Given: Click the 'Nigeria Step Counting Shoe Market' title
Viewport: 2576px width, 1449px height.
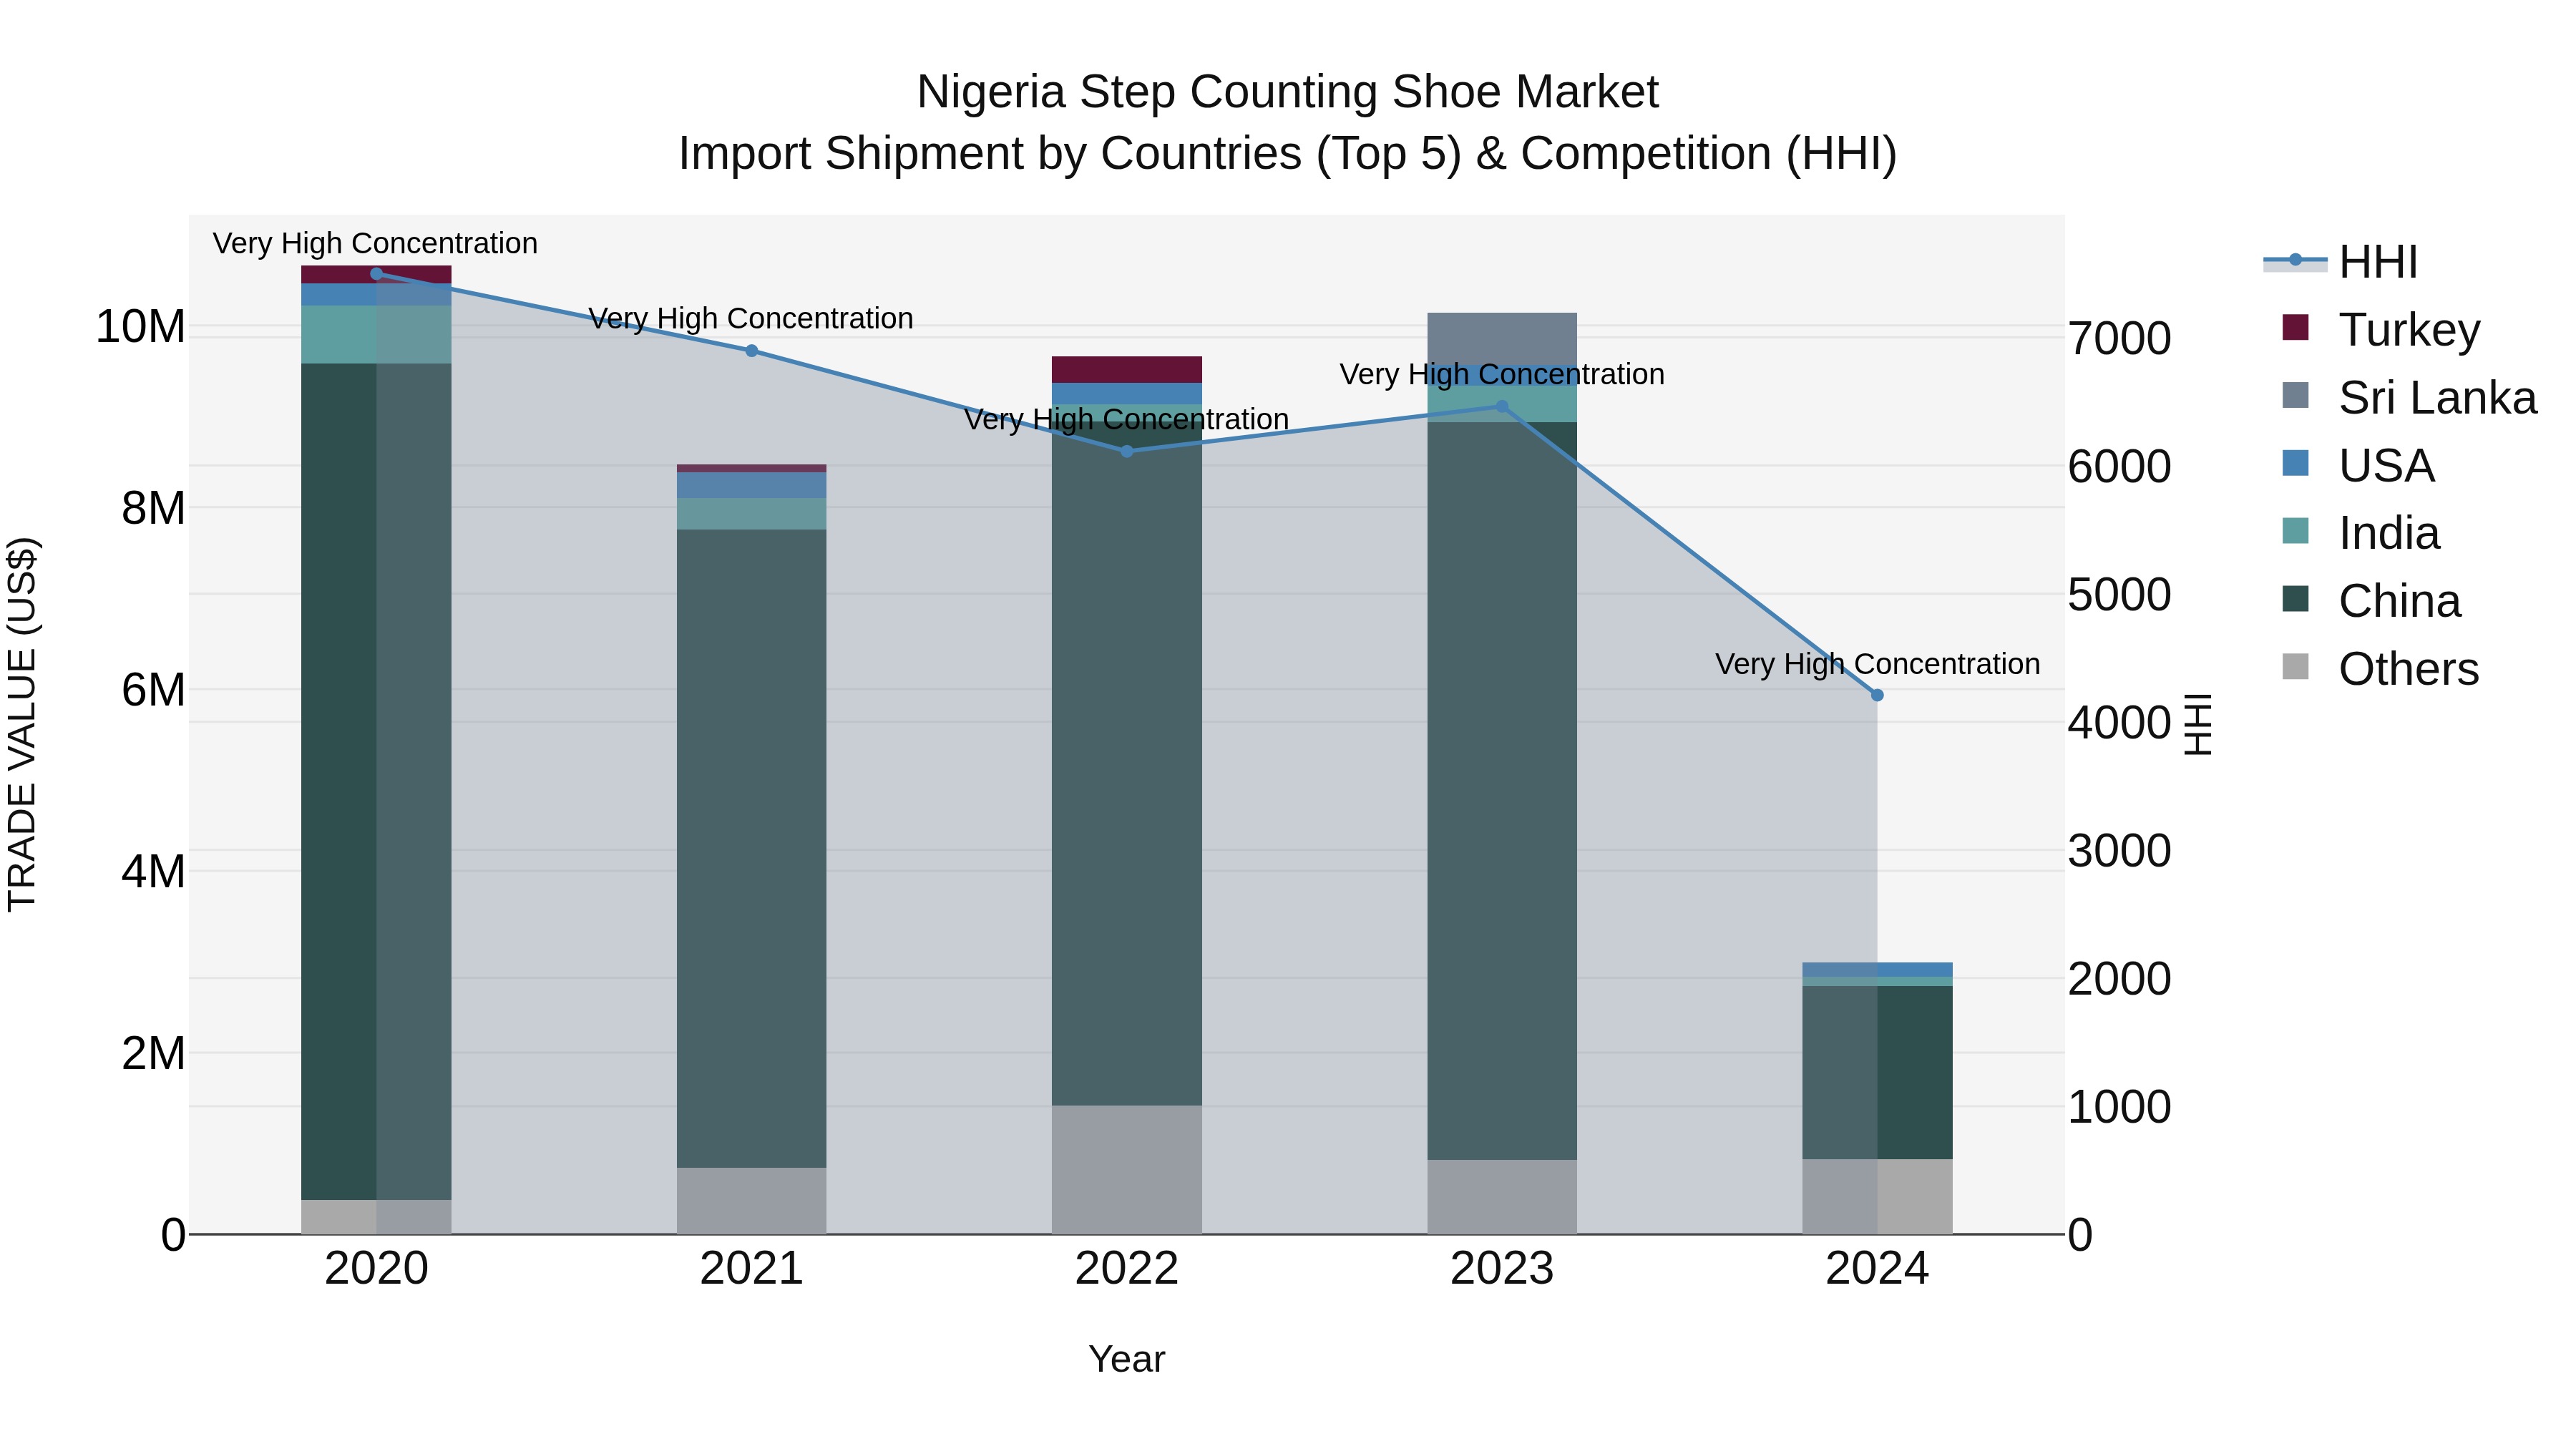Looking at the screenshot, I should (x=1287, y=92).
